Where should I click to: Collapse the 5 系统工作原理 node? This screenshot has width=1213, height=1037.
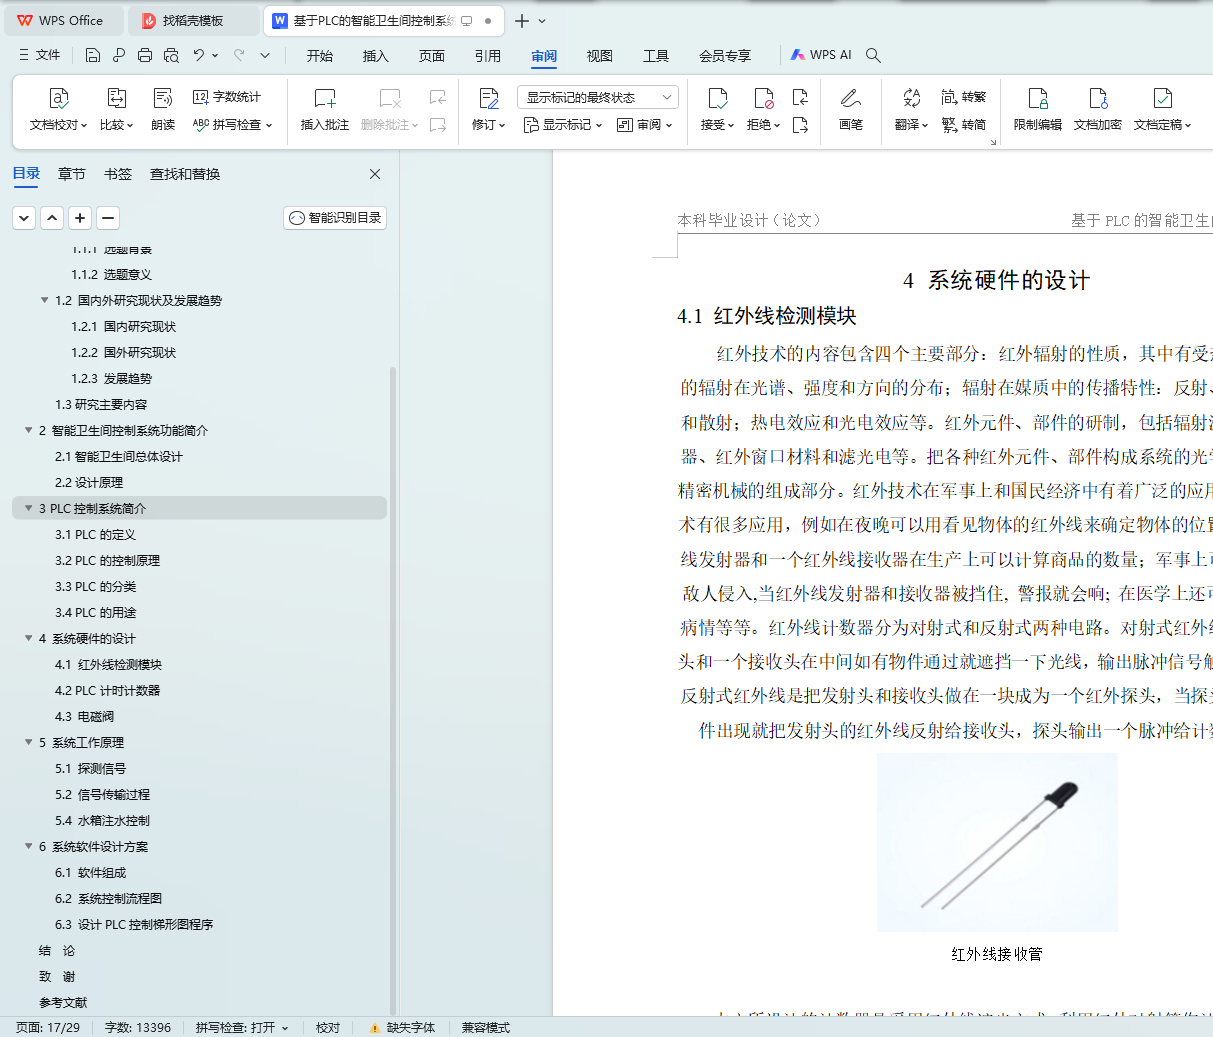click(x=29, y=742)
